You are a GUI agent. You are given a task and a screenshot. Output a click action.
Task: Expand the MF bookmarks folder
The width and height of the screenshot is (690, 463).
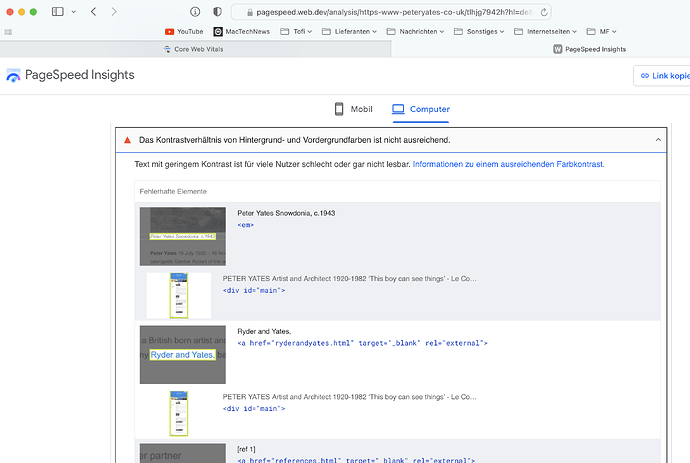(602, 32)
